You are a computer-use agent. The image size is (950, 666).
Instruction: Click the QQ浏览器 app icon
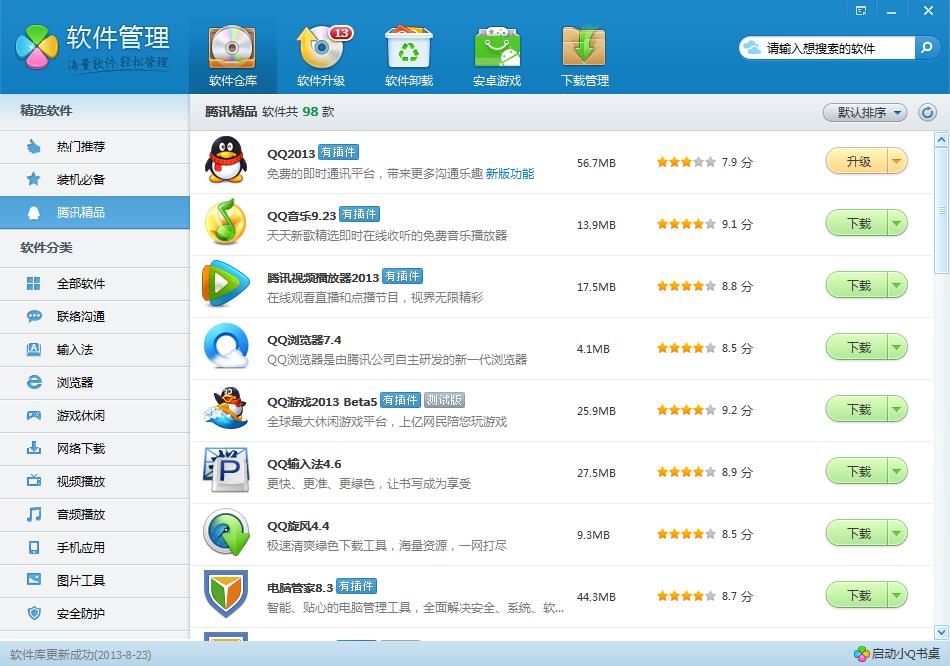coord(226,347)
